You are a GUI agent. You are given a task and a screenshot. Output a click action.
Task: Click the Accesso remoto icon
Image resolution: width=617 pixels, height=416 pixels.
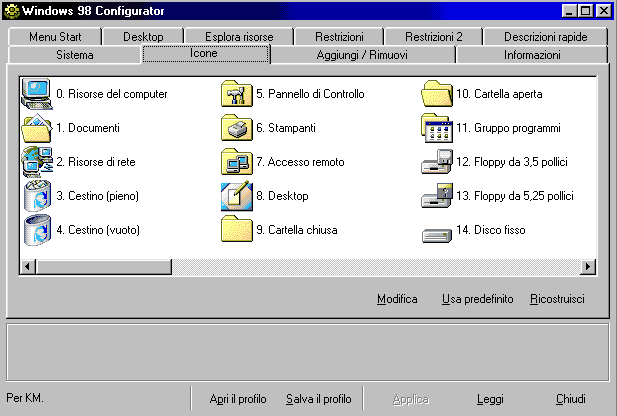(236, 162)
